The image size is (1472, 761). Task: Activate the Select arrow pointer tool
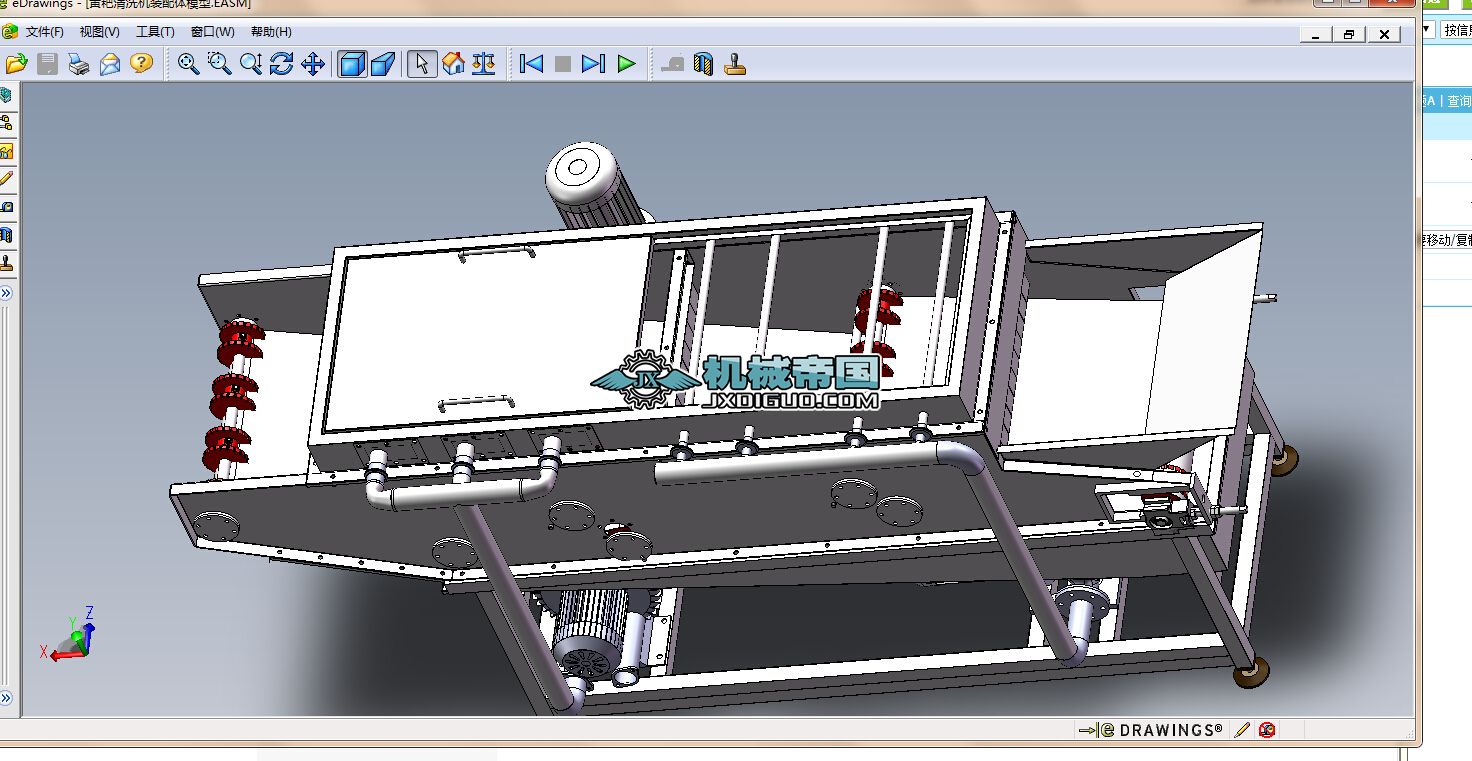click(422, 64)
